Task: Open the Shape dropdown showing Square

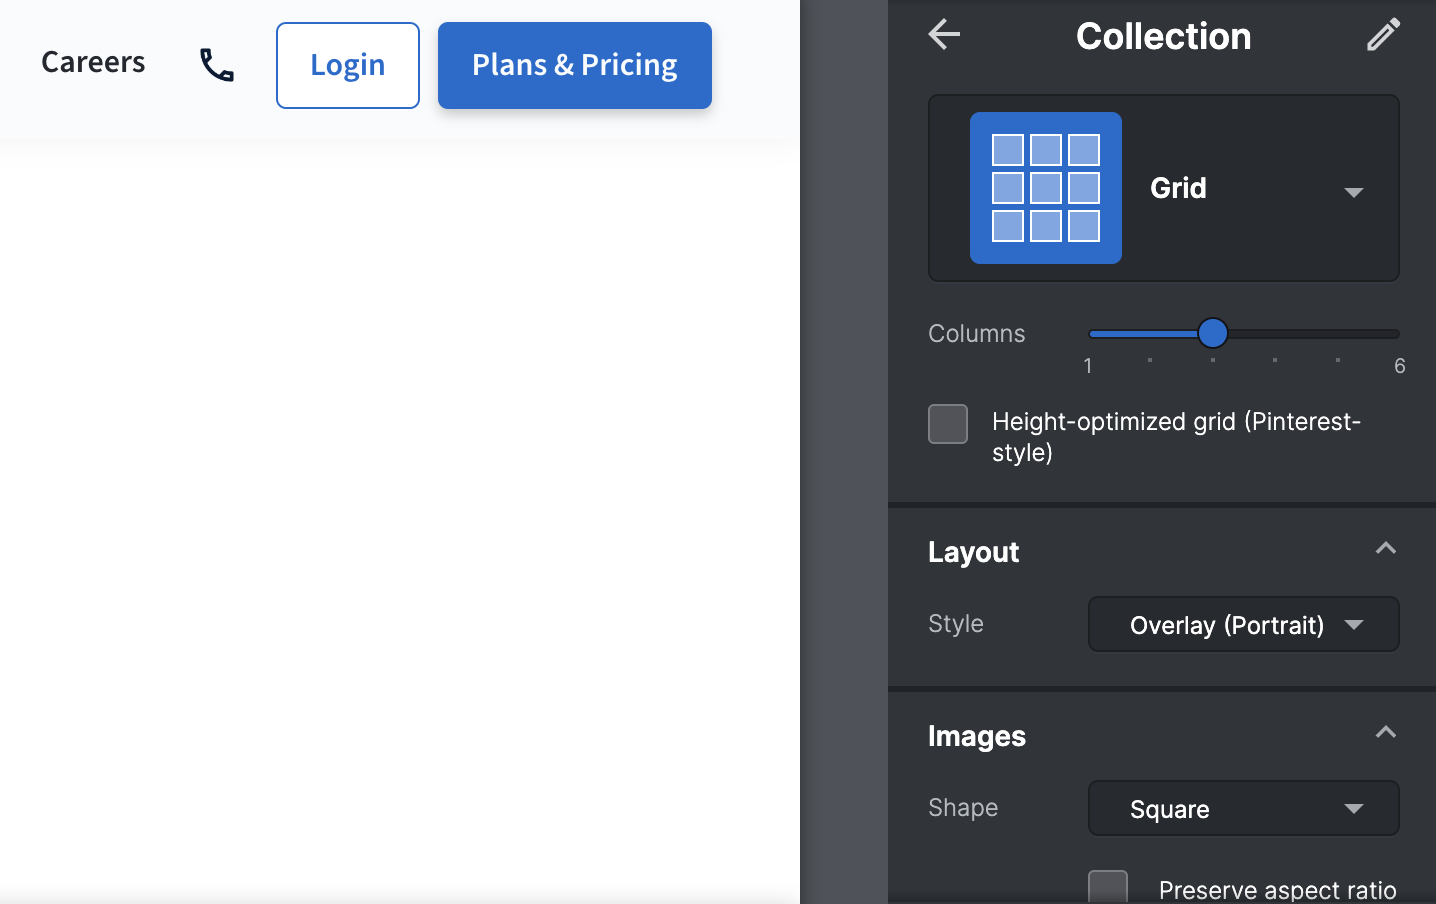Action: tap(1242, 808)
